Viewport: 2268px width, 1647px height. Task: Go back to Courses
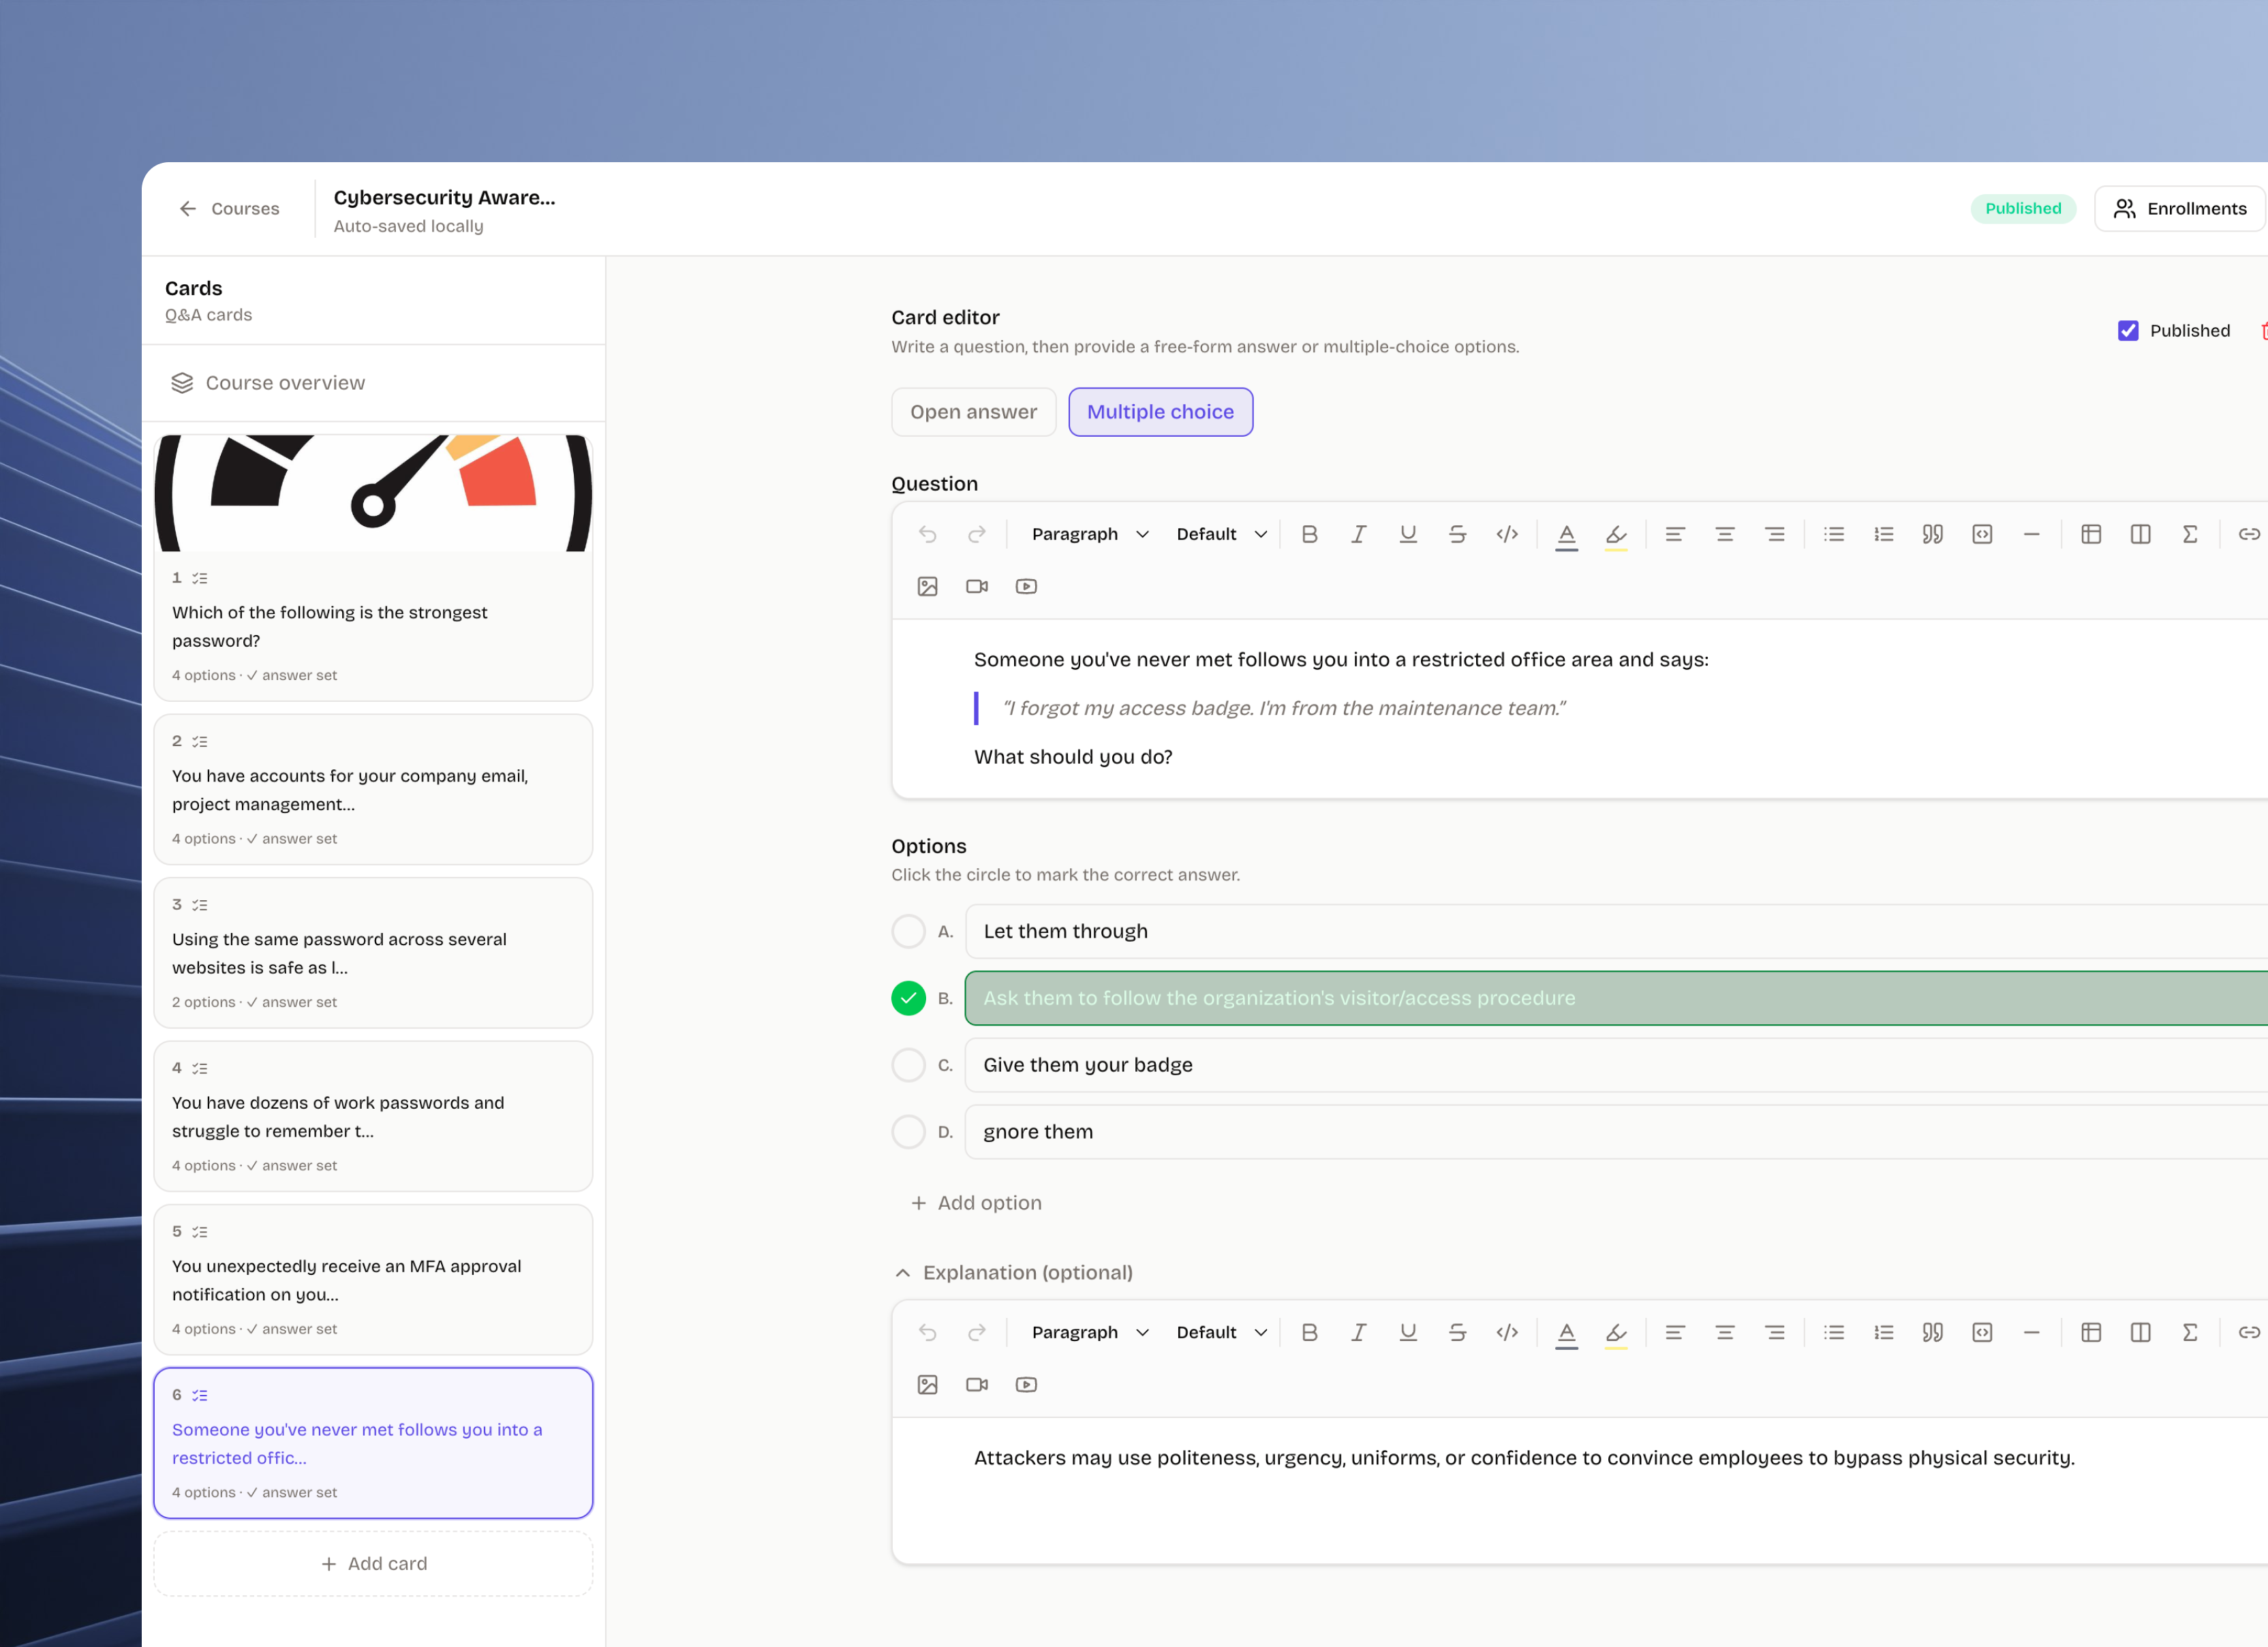(229, 208)
